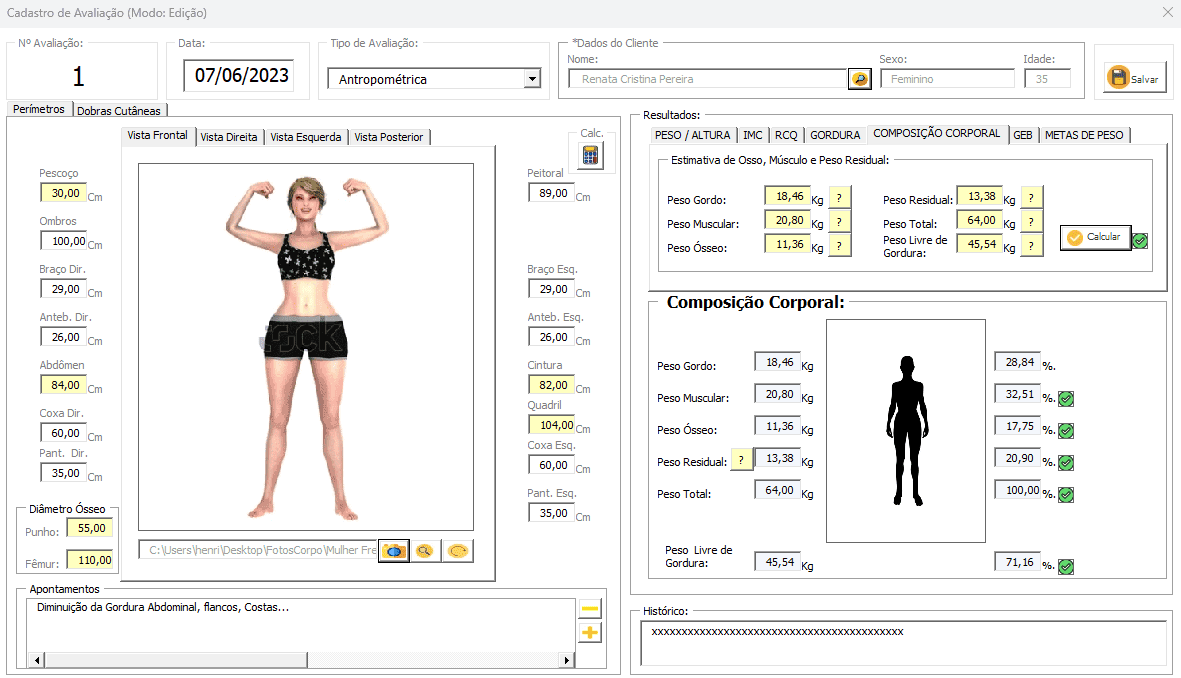This screenshot has height=678, width=1181.
Task: Click the Apontamentos horizontal scrollbar right arrow
Action: click(568, 661)
